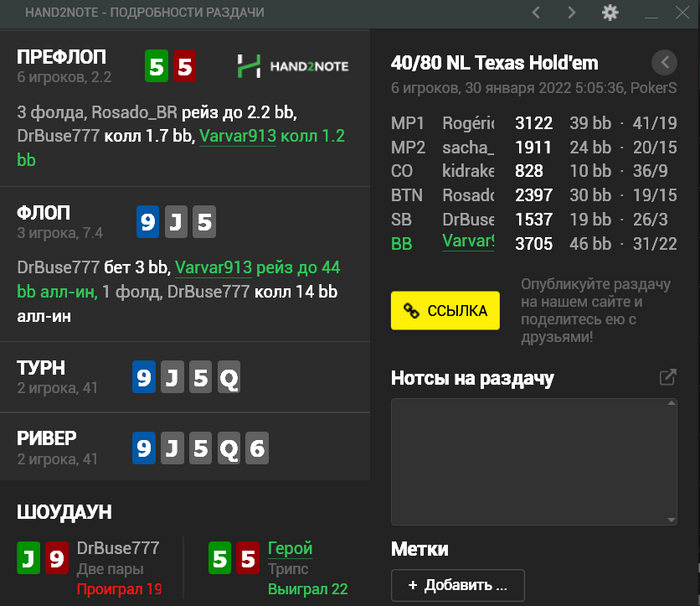Click the ШОУДАУН heading
The width and height of the screenshot is (700, 606).
64,512
